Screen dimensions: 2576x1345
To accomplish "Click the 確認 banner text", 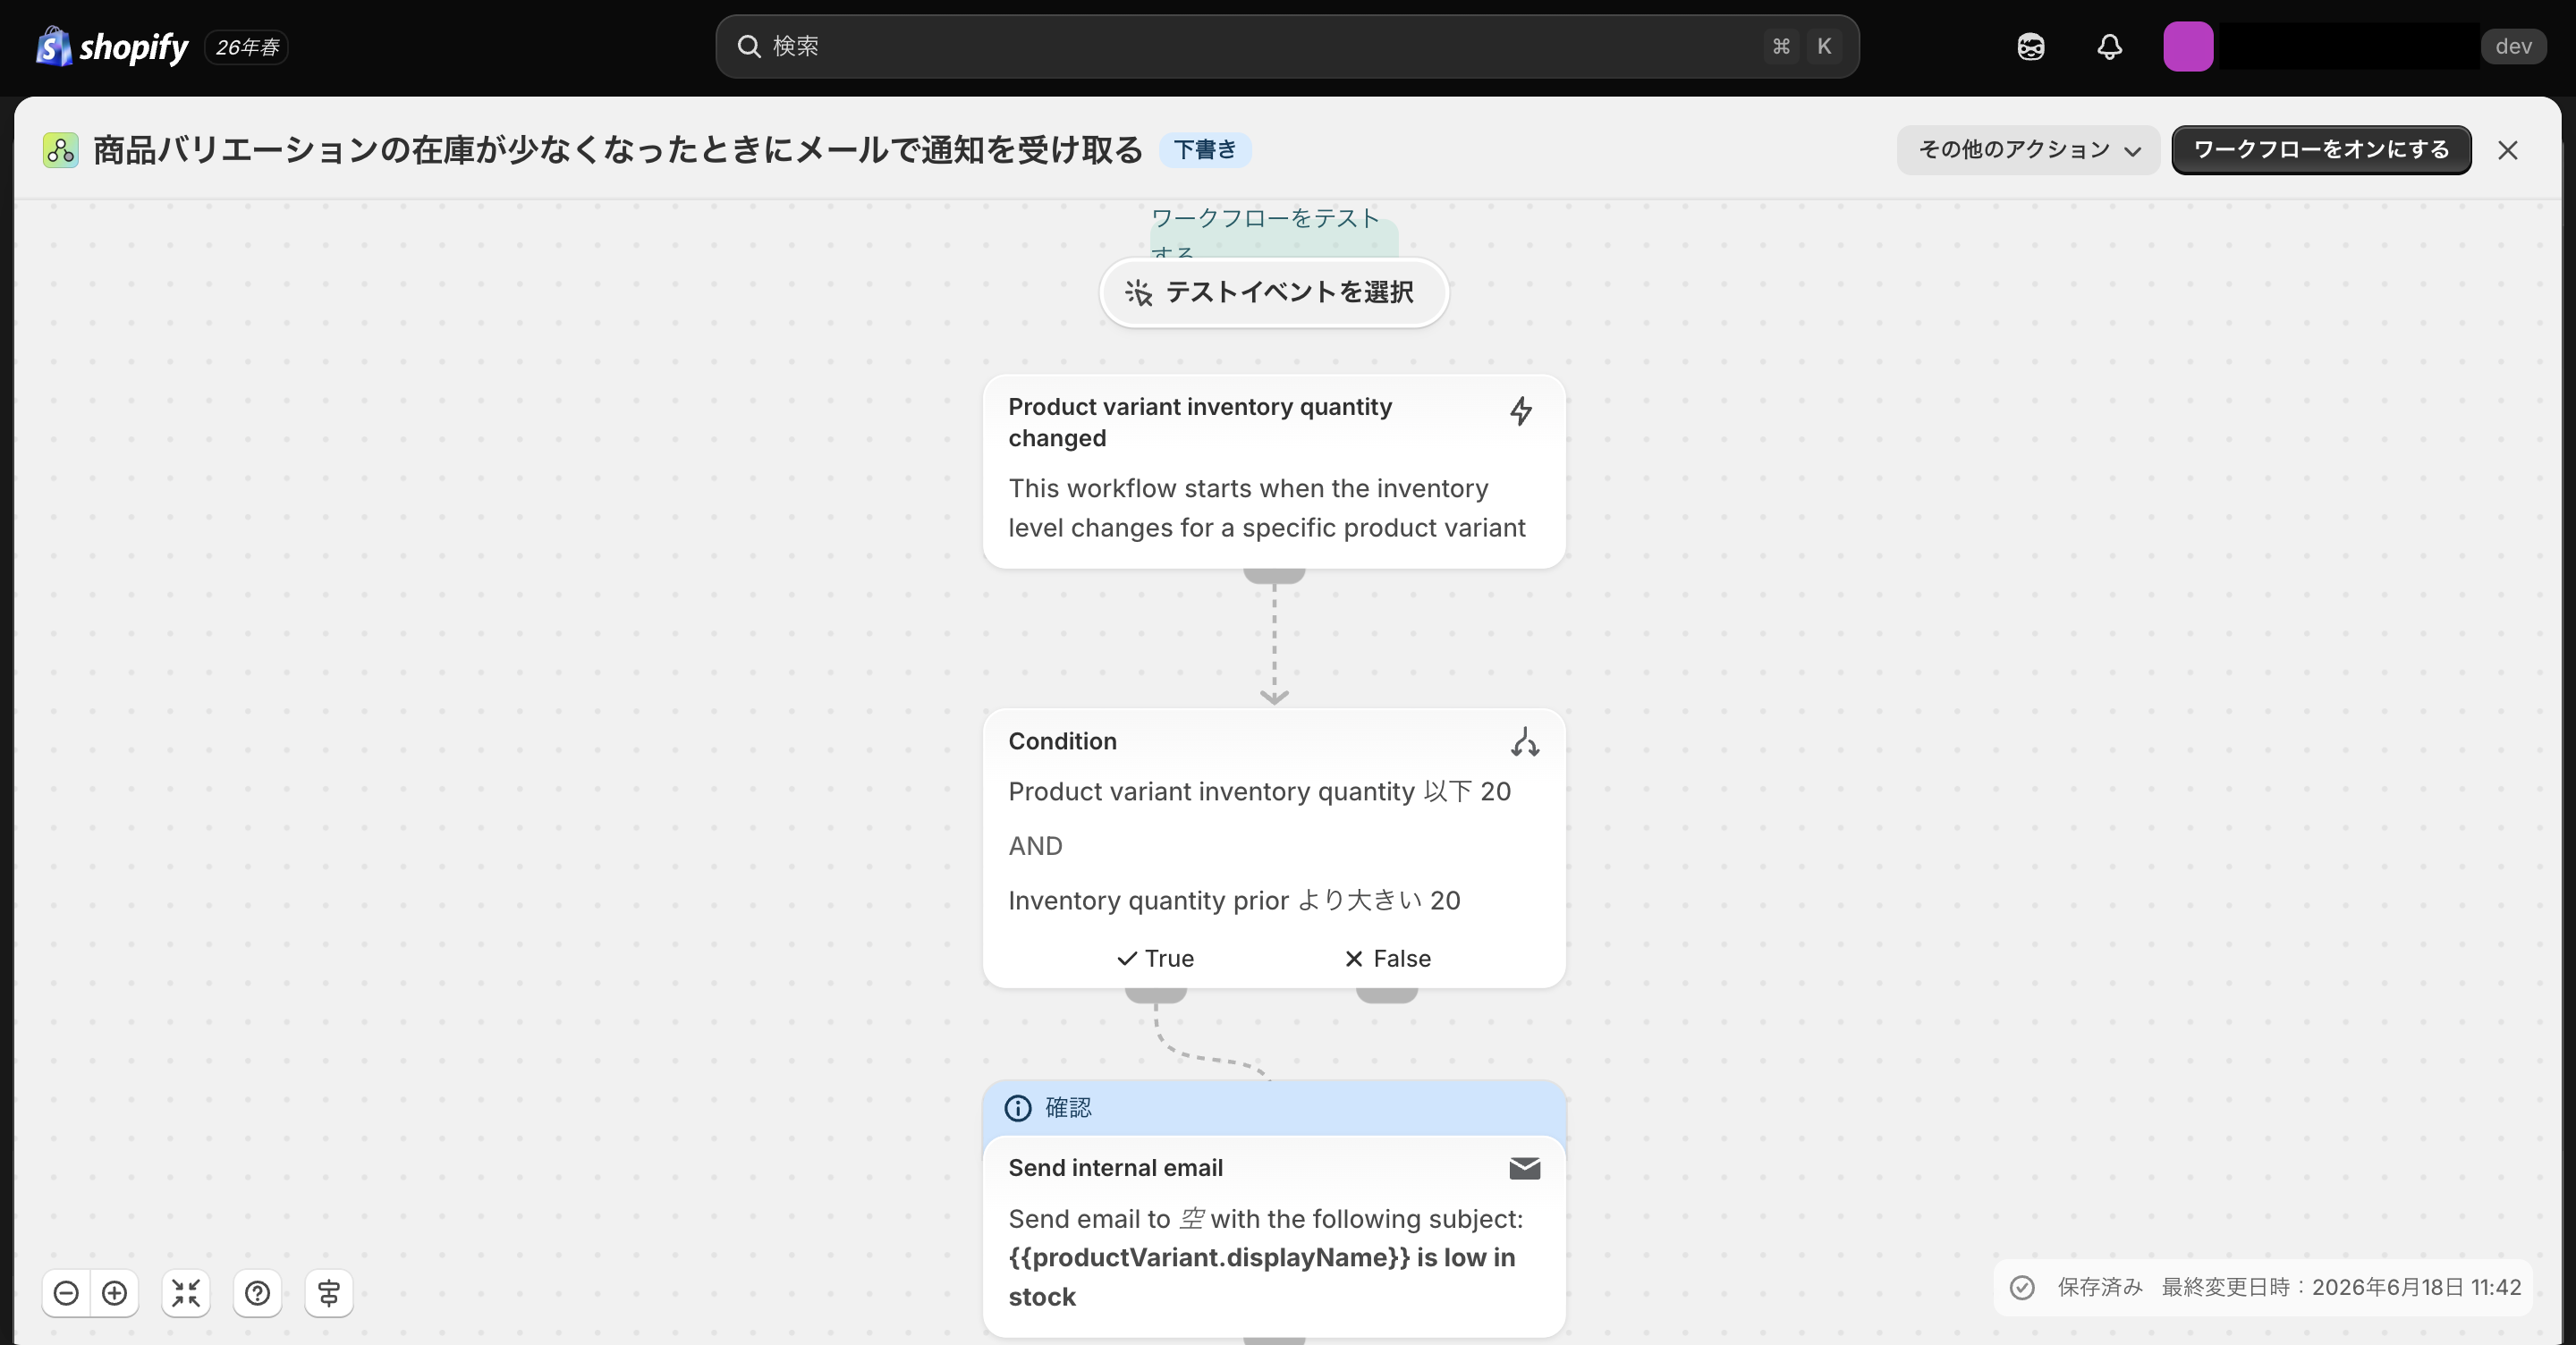I will 1068,1107.
